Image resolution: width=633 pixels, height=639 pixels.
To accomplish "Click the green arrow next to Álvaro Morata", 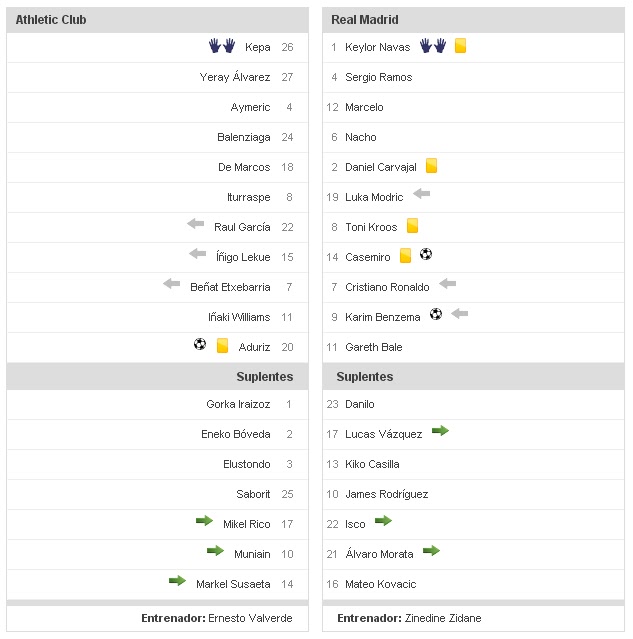I will click(x=431, y=551).
